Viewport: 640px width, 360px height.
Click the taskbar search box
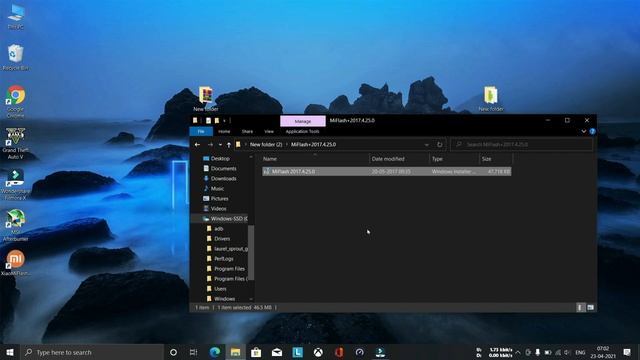pyautogui.click(x=92, y=352)
